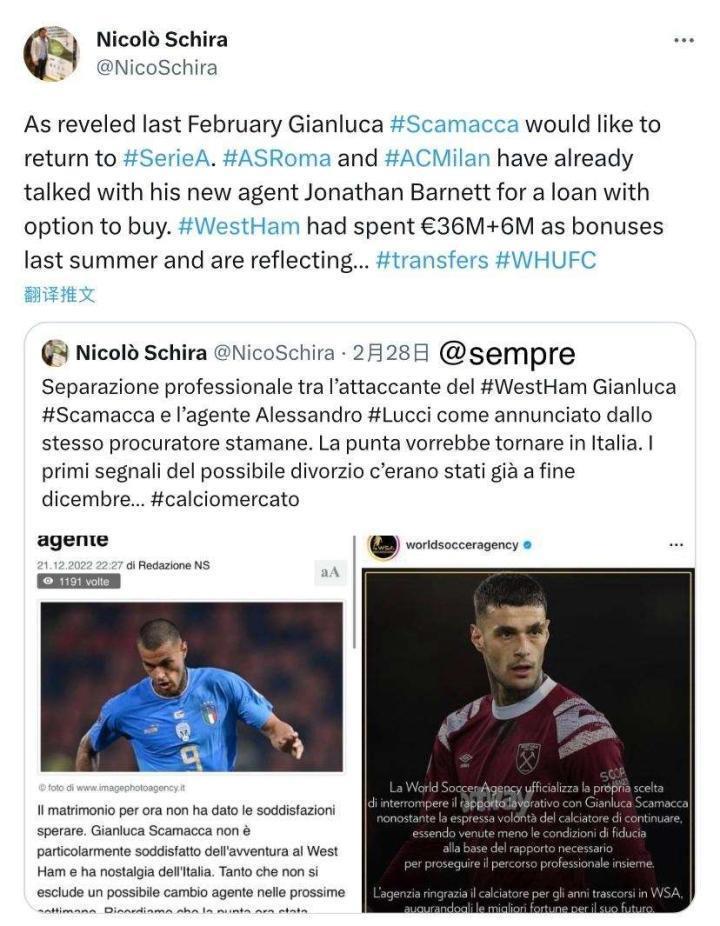Click the worldsocceragency logo icon
Viewport: 720px width, 926px height.
click(x=383, y=545)
